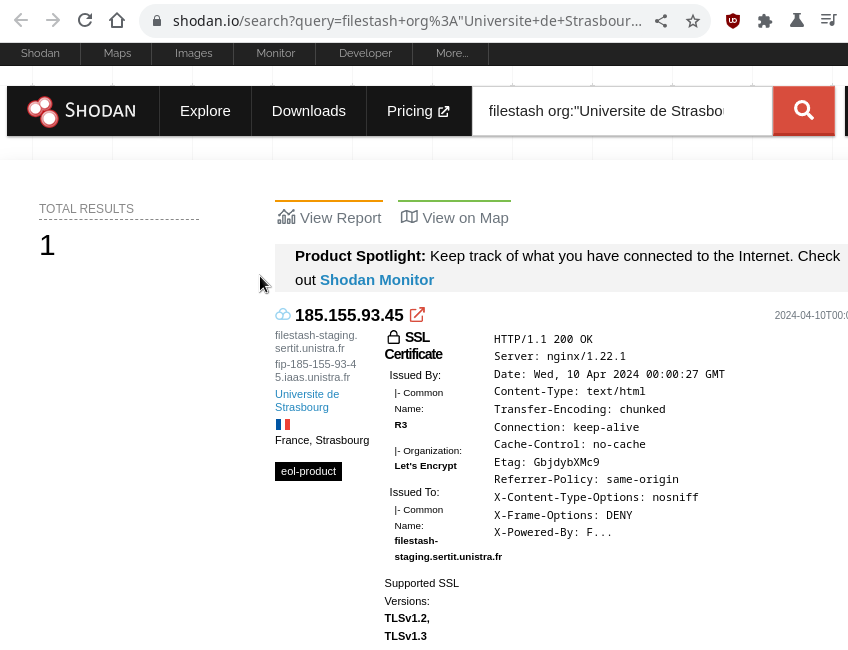
Task: Click Universite de Strasbourg organization link
Action: point(307,401)
